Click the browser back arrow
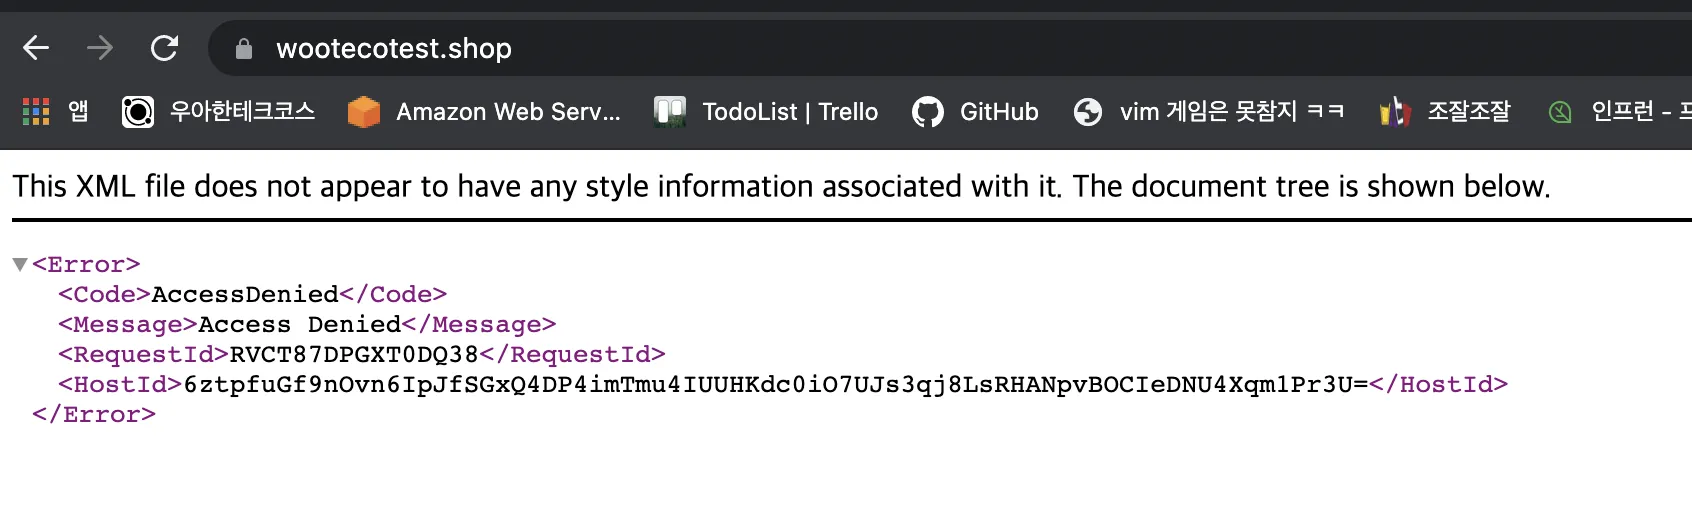 click(36, 48)
